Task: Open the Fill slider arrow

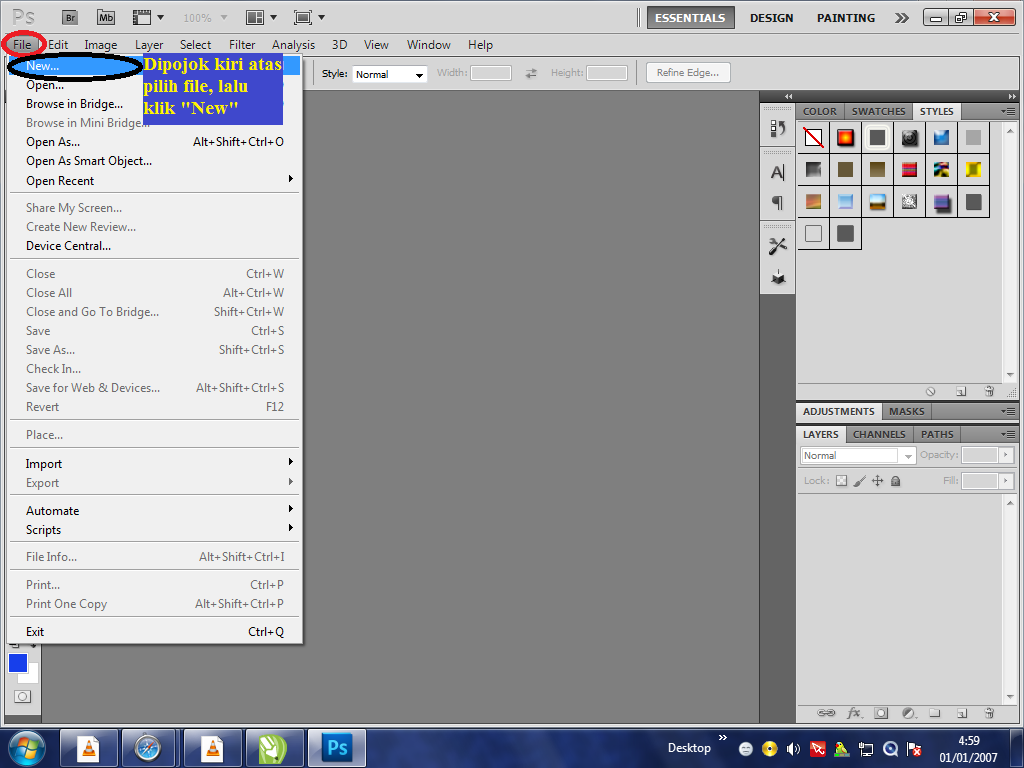Action: pos(1006,481)
